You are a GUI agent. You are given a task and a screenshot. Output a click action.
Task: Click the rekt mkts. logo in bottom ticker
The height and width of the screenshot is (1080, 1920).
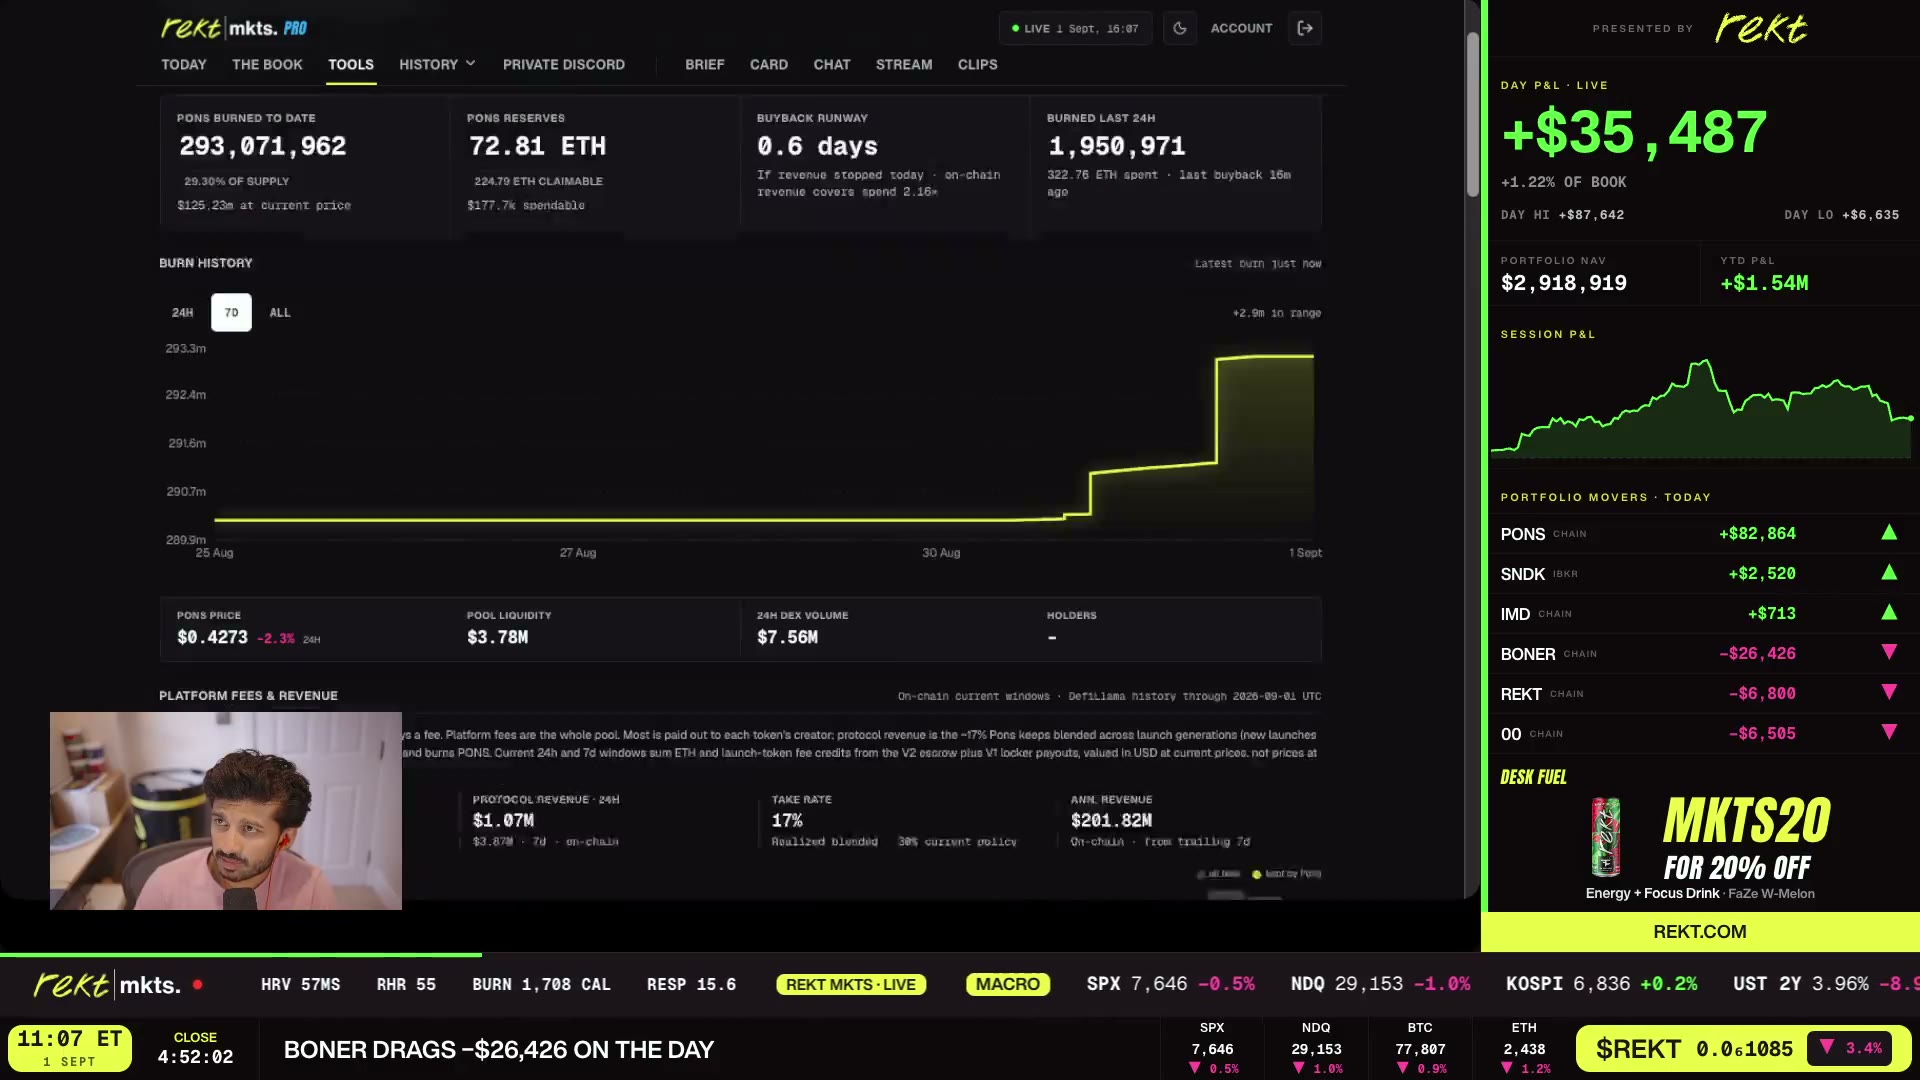[107, 985]
